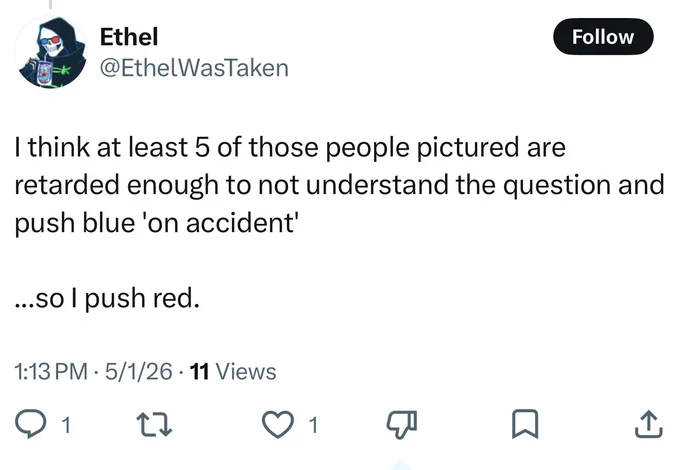Visit the @EthelWasTaken handle link

(194, 68)
